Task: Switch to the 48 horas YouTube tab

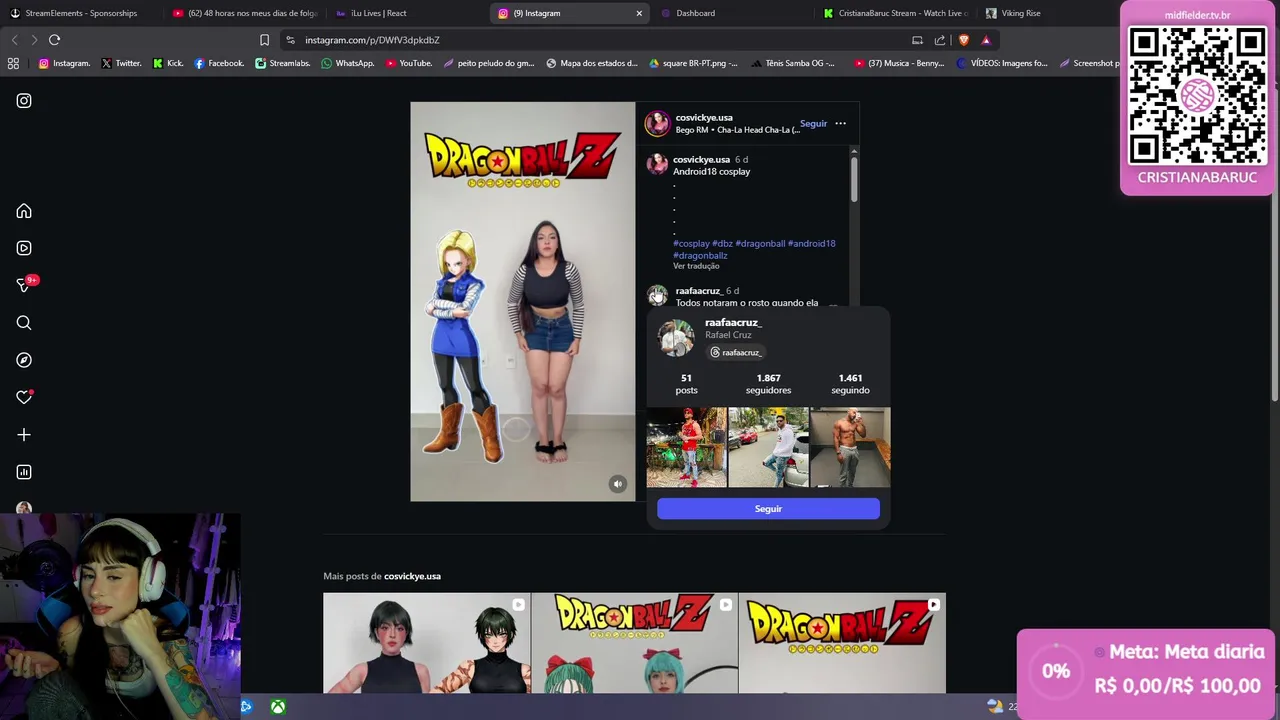Action: (244, 13)
